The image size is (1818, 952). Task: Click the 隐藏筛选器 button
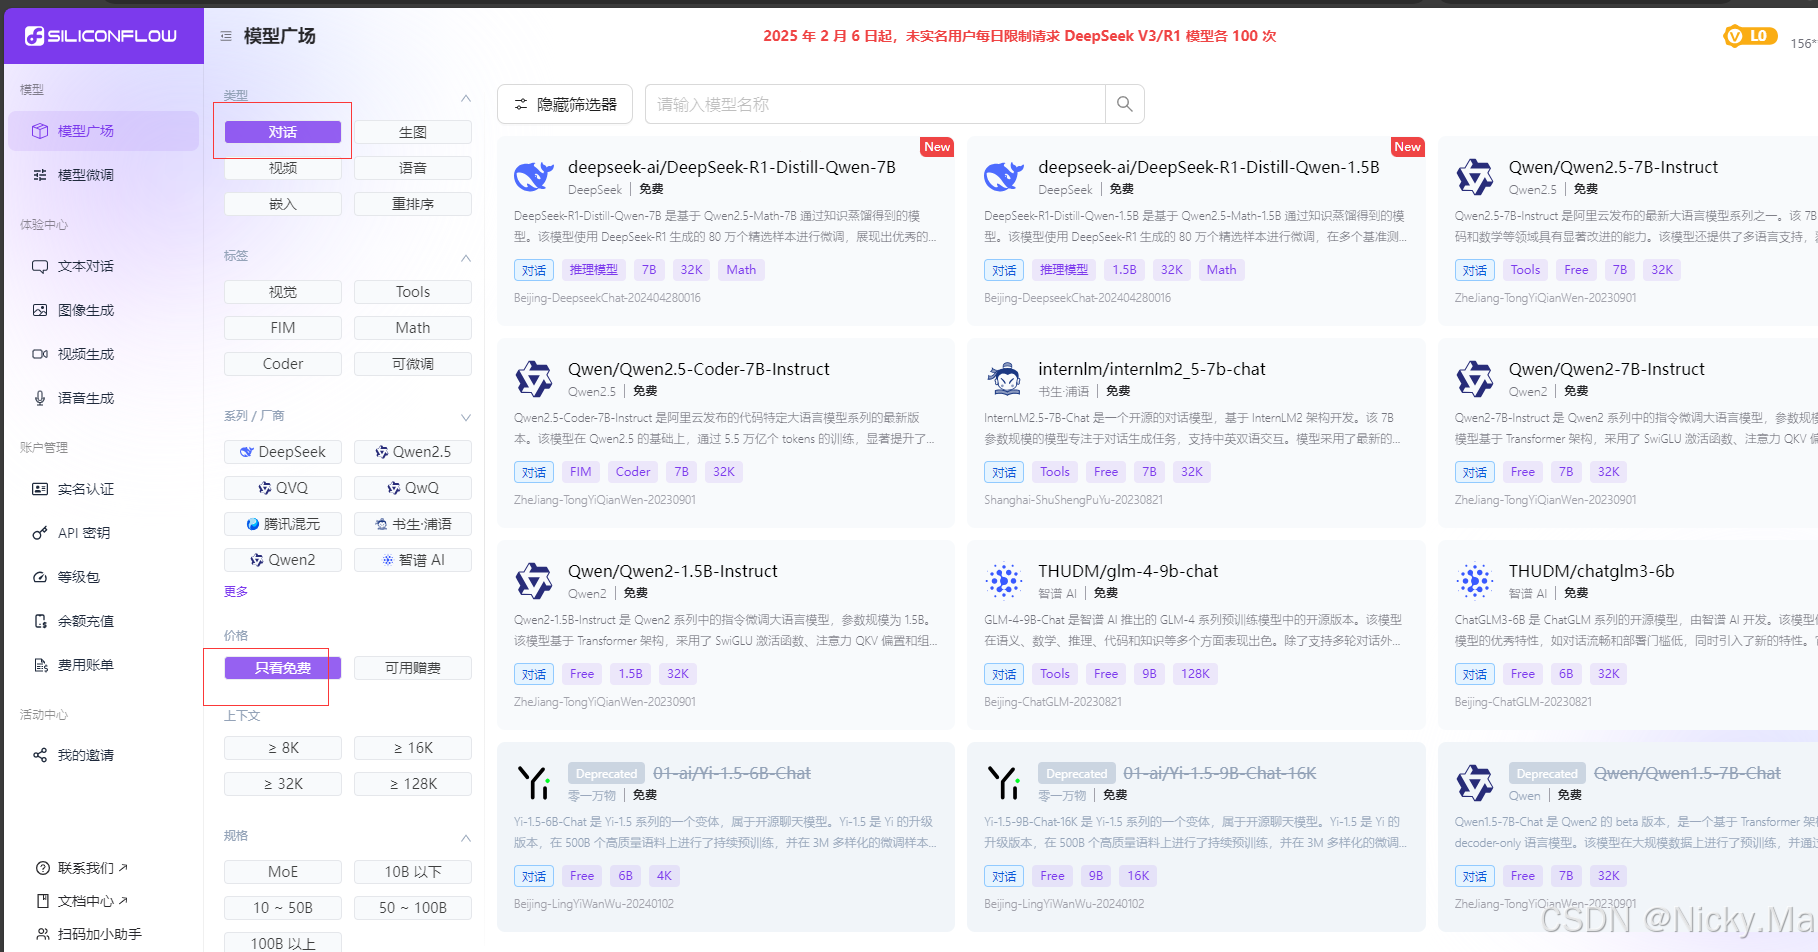tap(565, 104)
